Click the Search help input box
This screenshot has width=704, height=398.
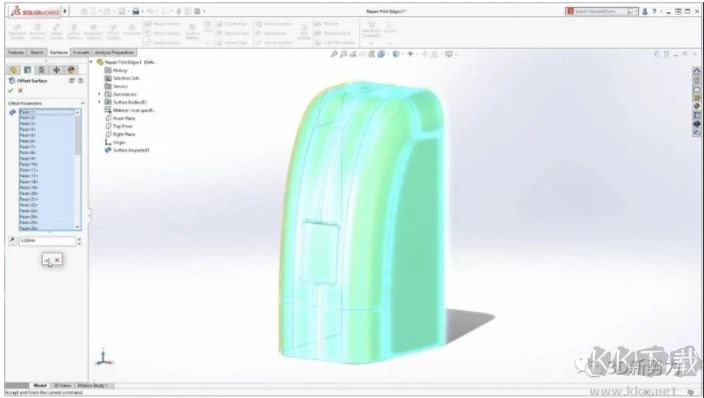(601, 11)
